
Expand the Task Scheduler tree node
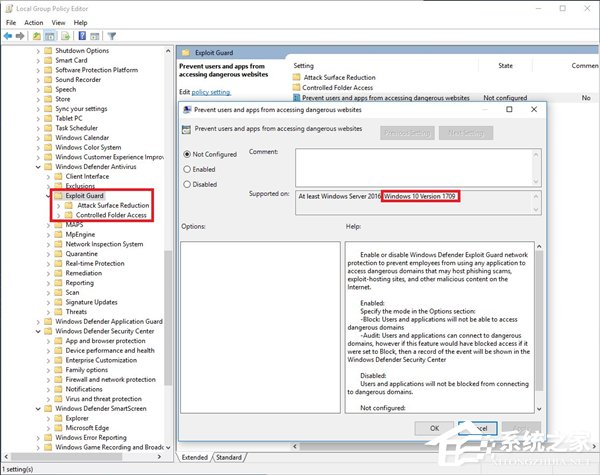(x=38, y=128)
